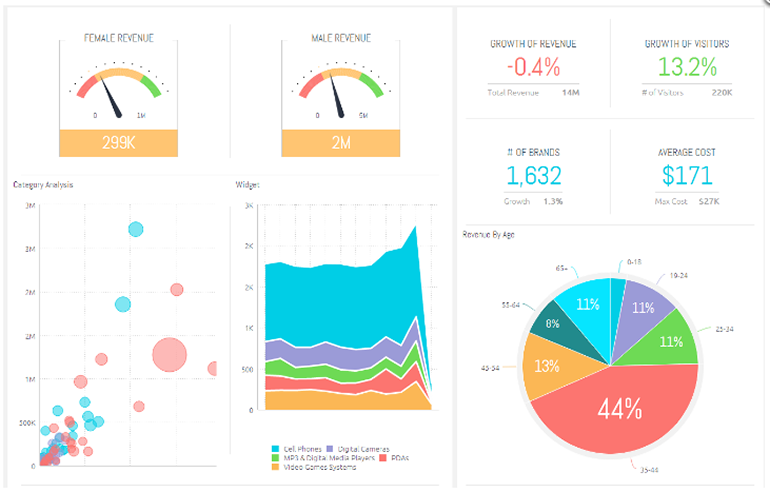The image size is (770, 492).
Task: Open the -0.4% Growth of Revenue indicator
Action: [533, 68]
